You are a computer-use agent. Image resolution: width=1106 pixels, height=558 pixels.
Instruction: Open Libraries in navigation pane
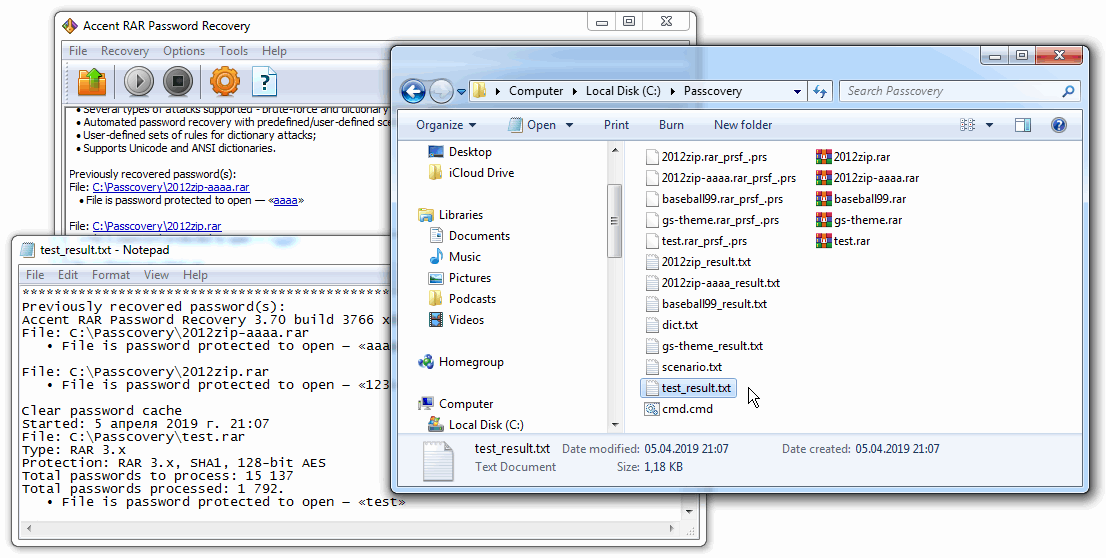click(451, 215)
